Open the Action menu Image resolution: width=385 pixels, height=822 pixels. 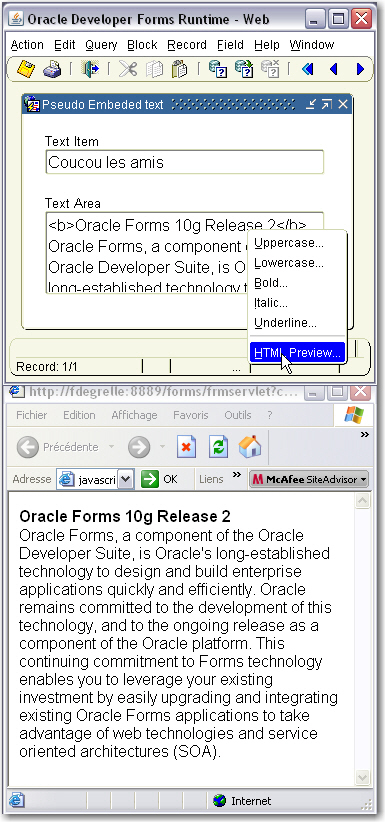[x=27, y=45]
